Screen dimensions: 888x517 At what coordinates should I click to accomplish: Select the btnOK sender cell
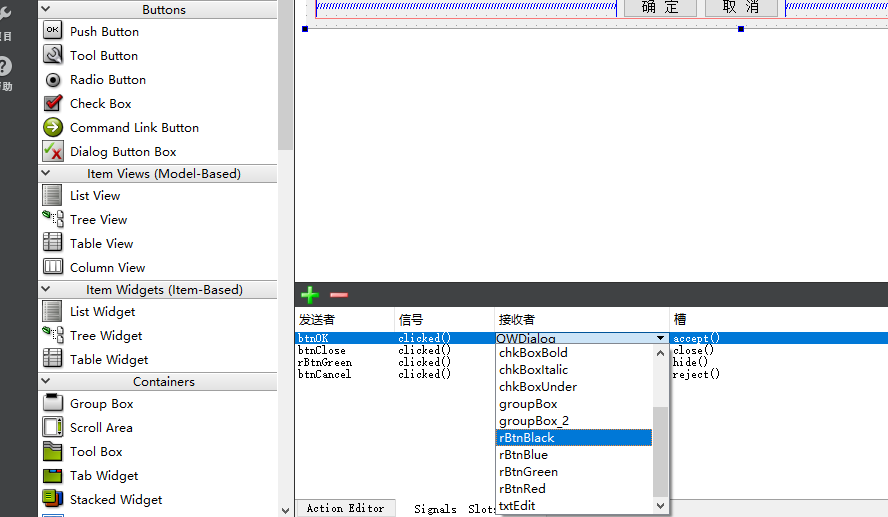pyautogui.click(x=344, y=338)
